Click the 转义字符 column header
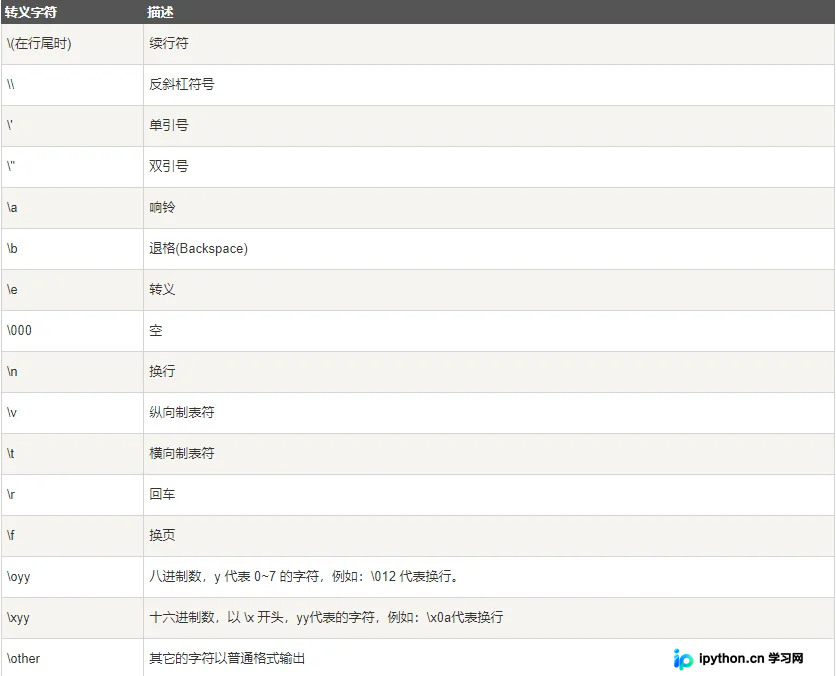Screen dimensions: 836x676 pyautogui.click(x=72, y=12)
